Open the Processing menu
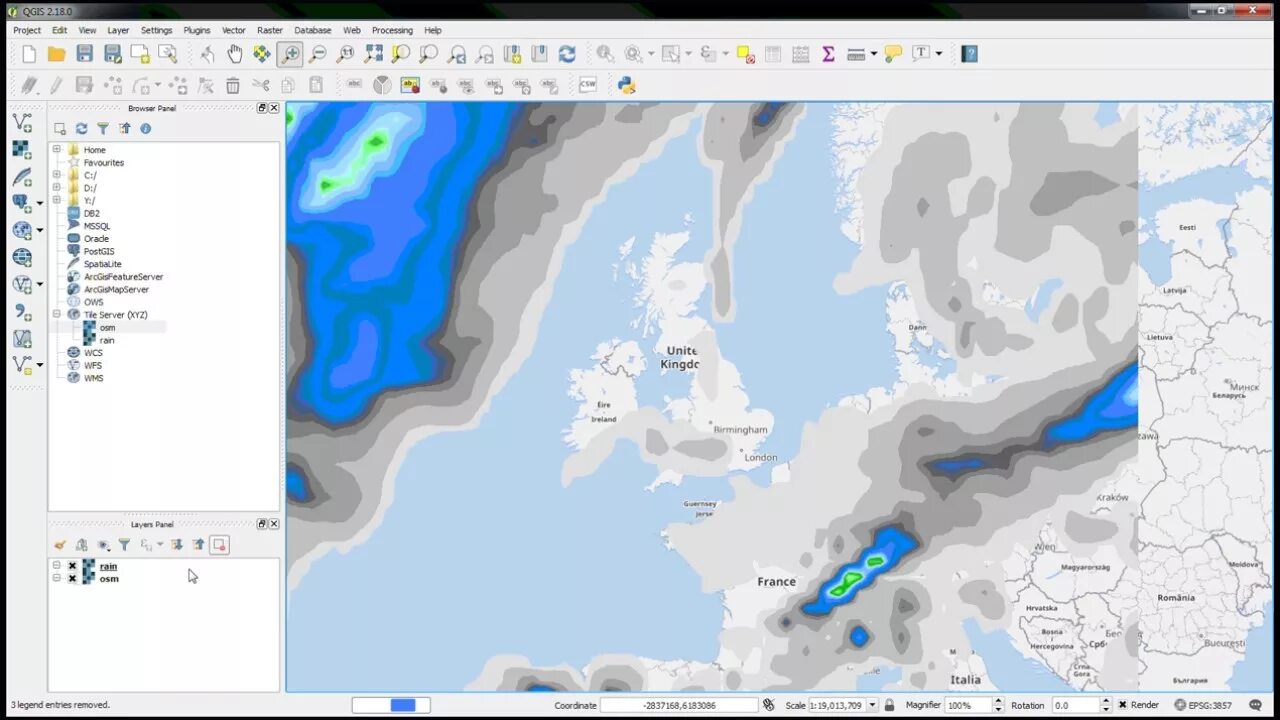 (392, 30)
